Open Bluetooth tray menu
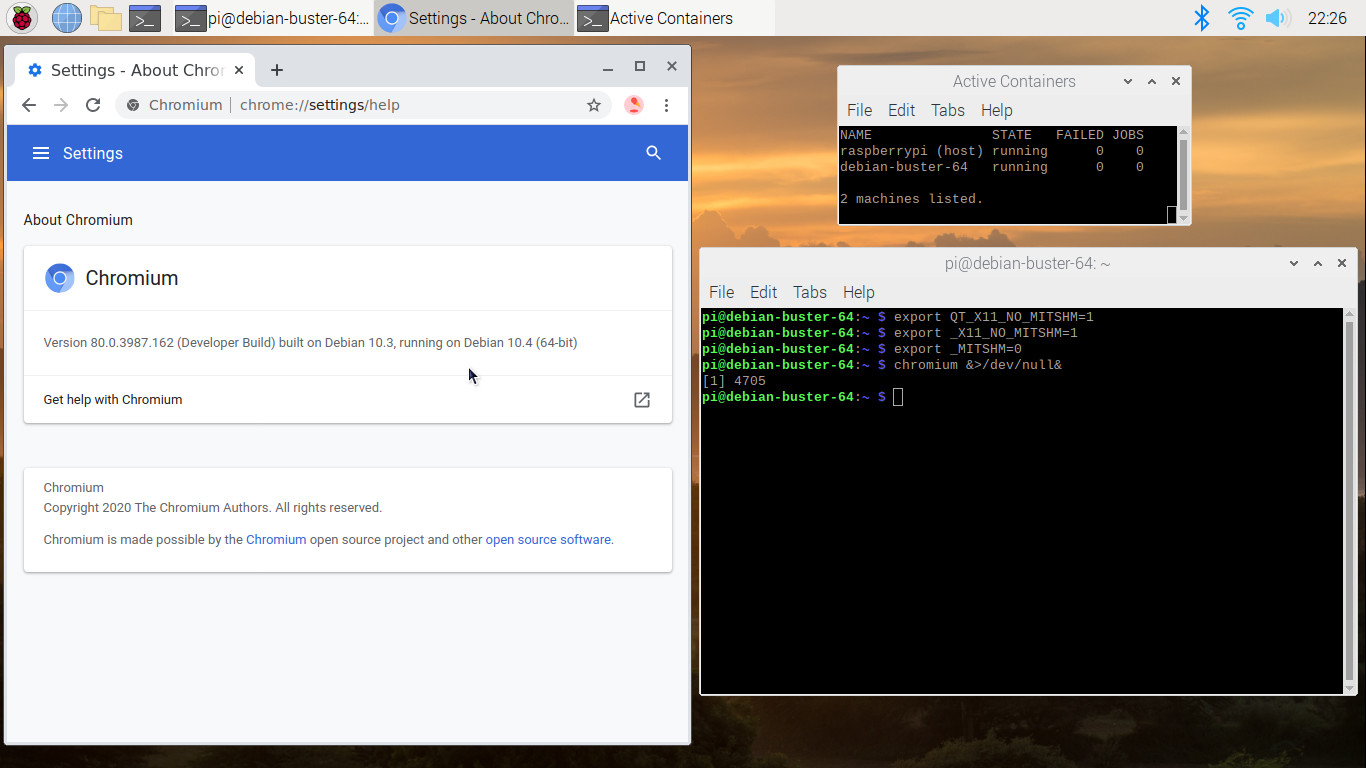1366x768 pixels. pyautogui.click(x=1202, y=18)
